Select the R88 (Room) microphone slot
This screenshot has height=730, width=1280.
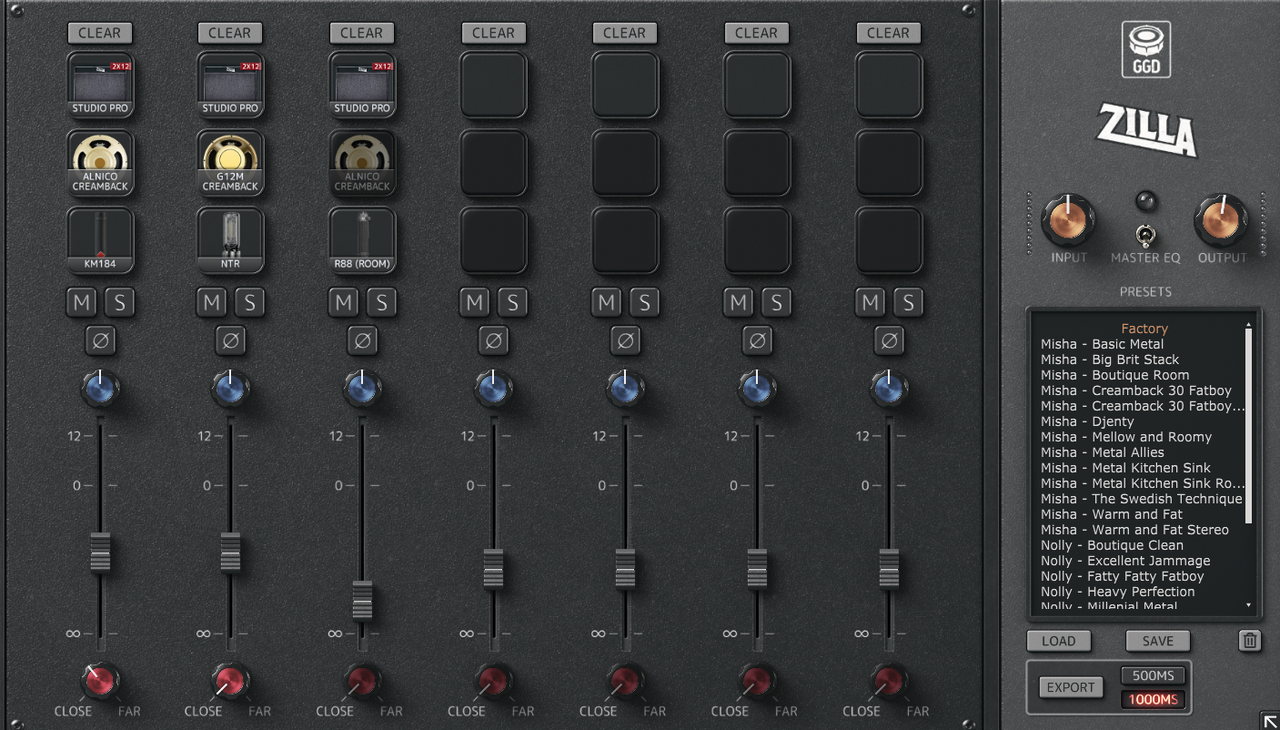tap(362, 241)
